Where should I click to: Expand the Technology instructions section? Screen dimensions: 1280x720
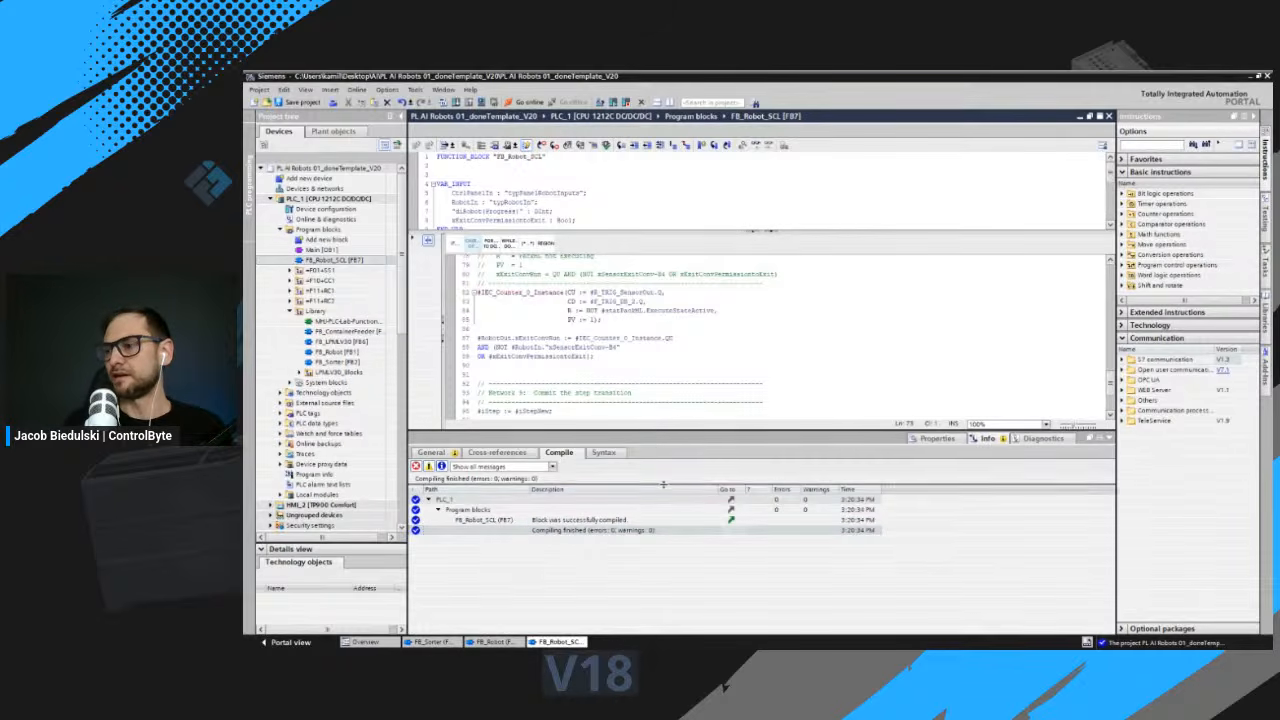coord(1122,325)
